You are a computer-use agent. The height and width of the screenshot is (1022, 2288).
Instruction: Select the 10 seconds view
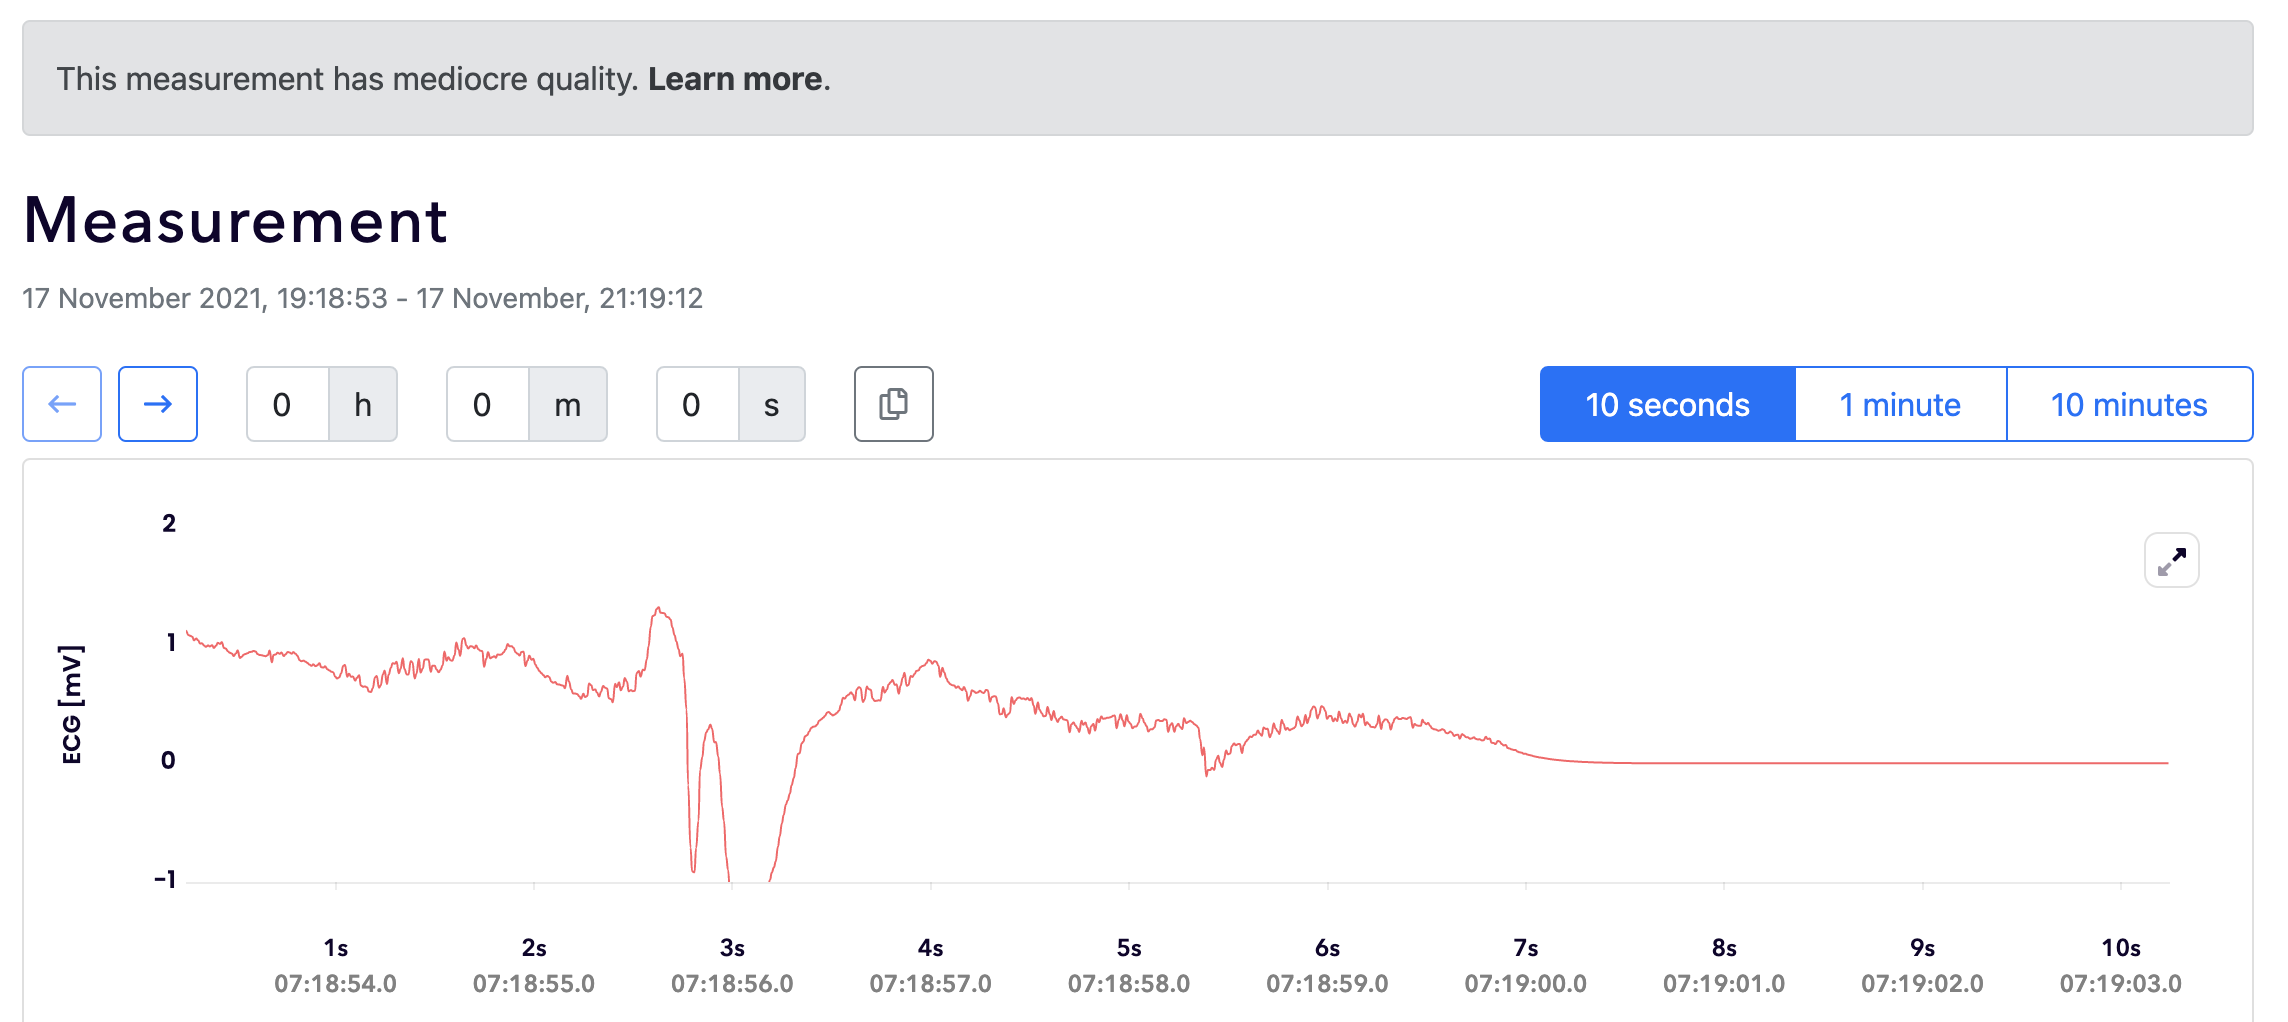[1667, 404]
